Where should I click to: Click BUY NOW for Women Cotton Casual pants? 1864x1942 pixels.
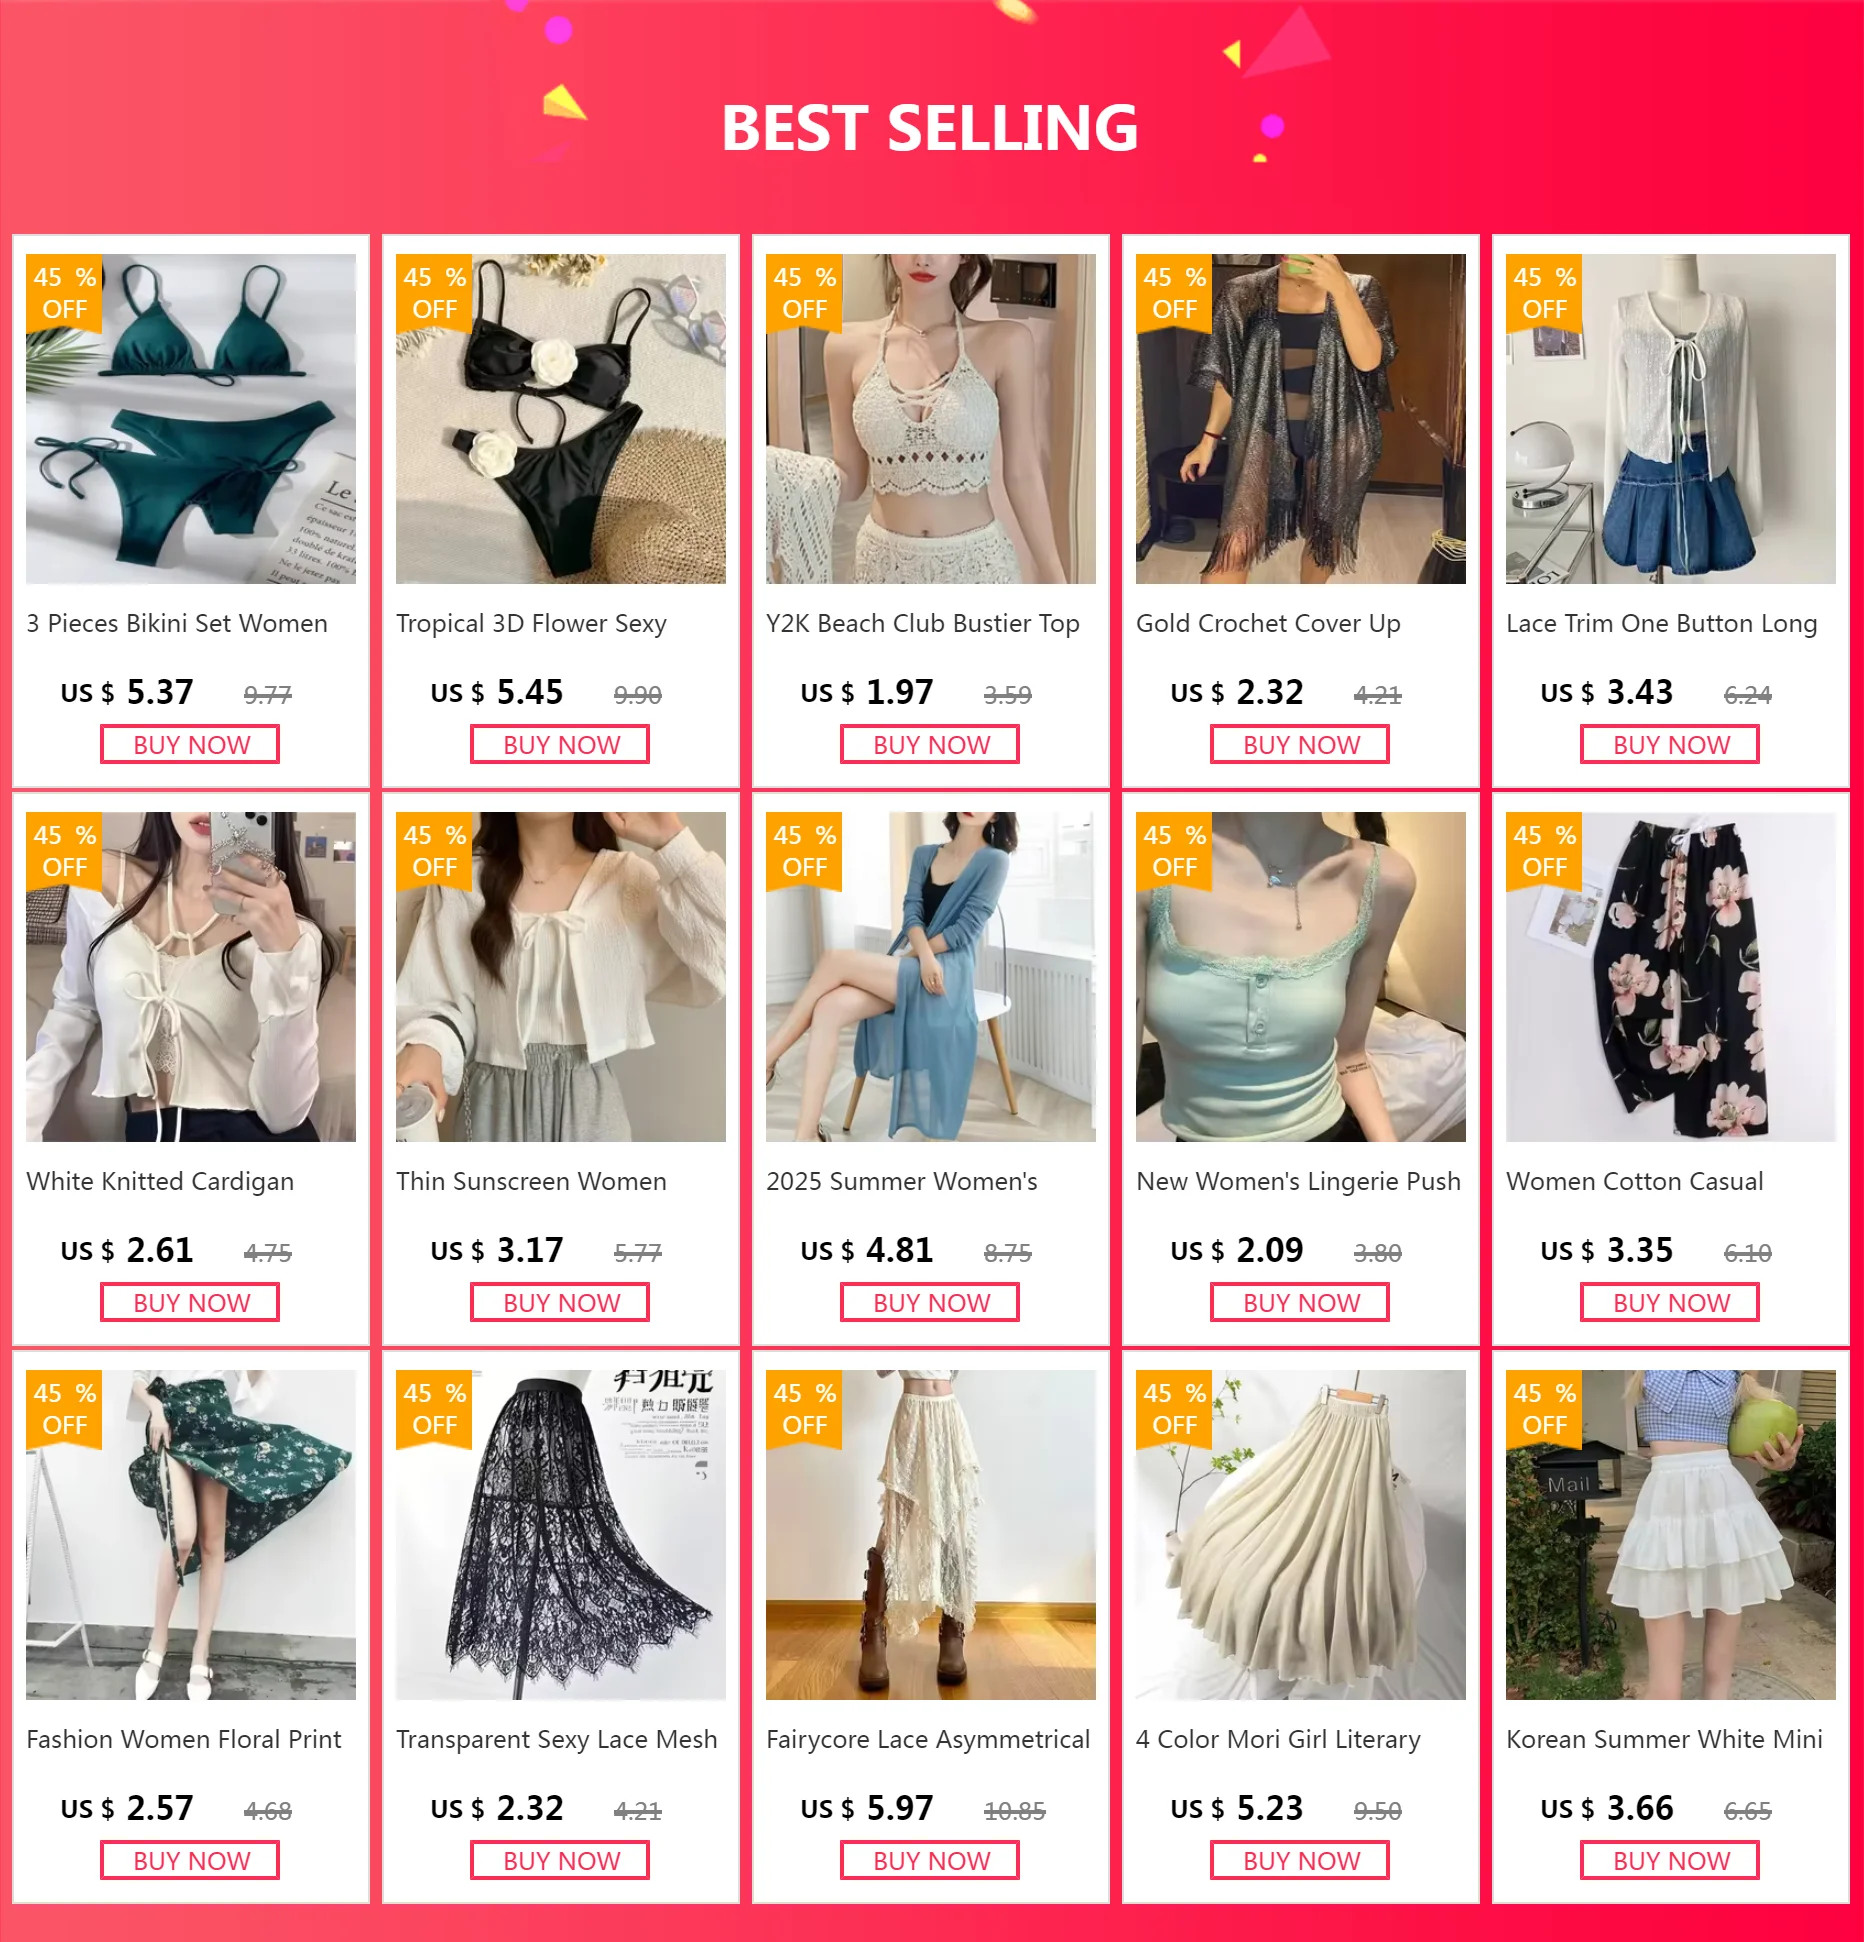point(1670,1303)
